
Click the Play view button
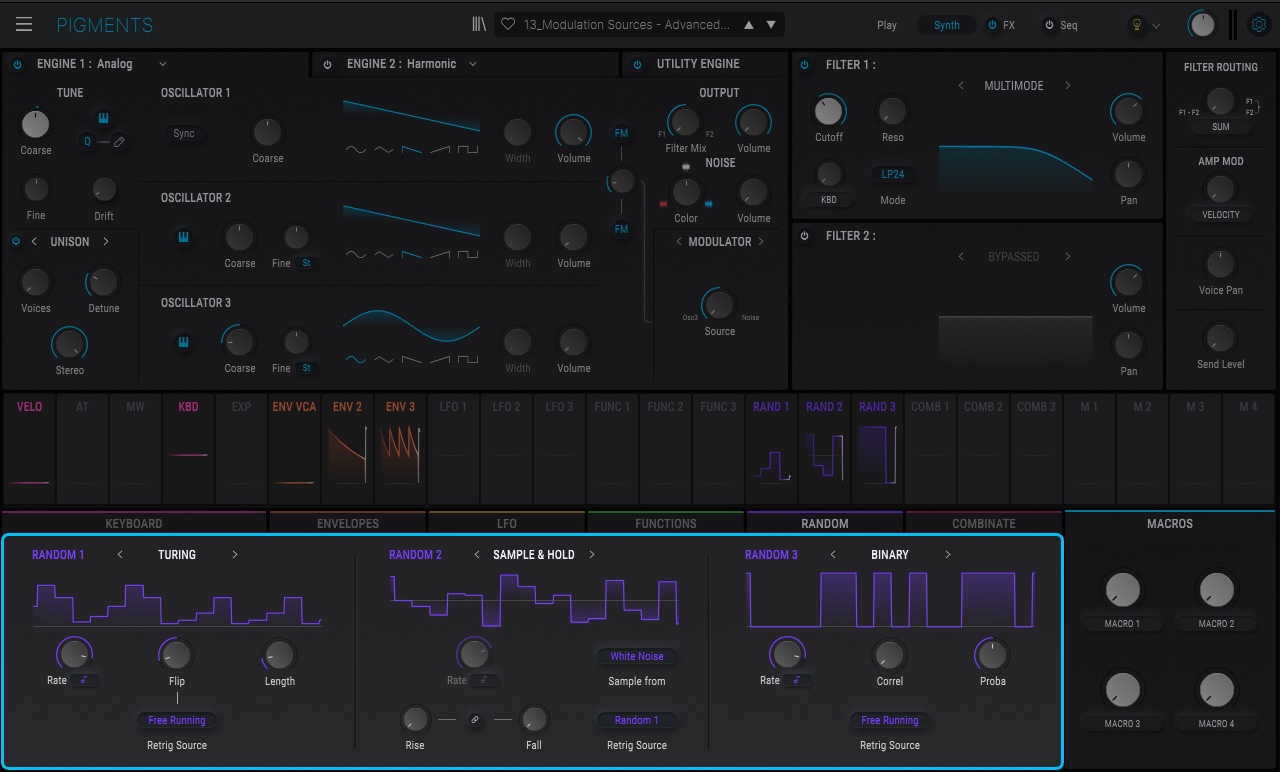pyautogui.click(x=887, y=25)
